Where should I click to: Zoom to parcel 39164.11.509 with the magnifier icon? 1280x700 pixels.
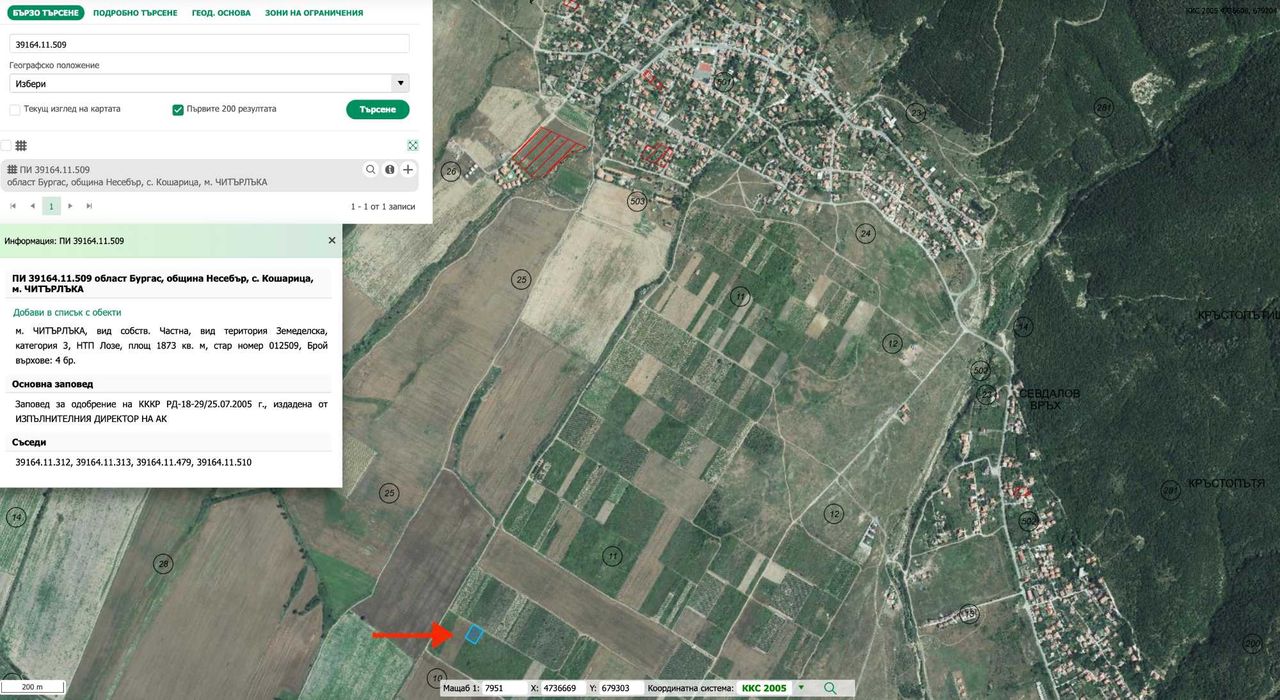pos(371,170)
